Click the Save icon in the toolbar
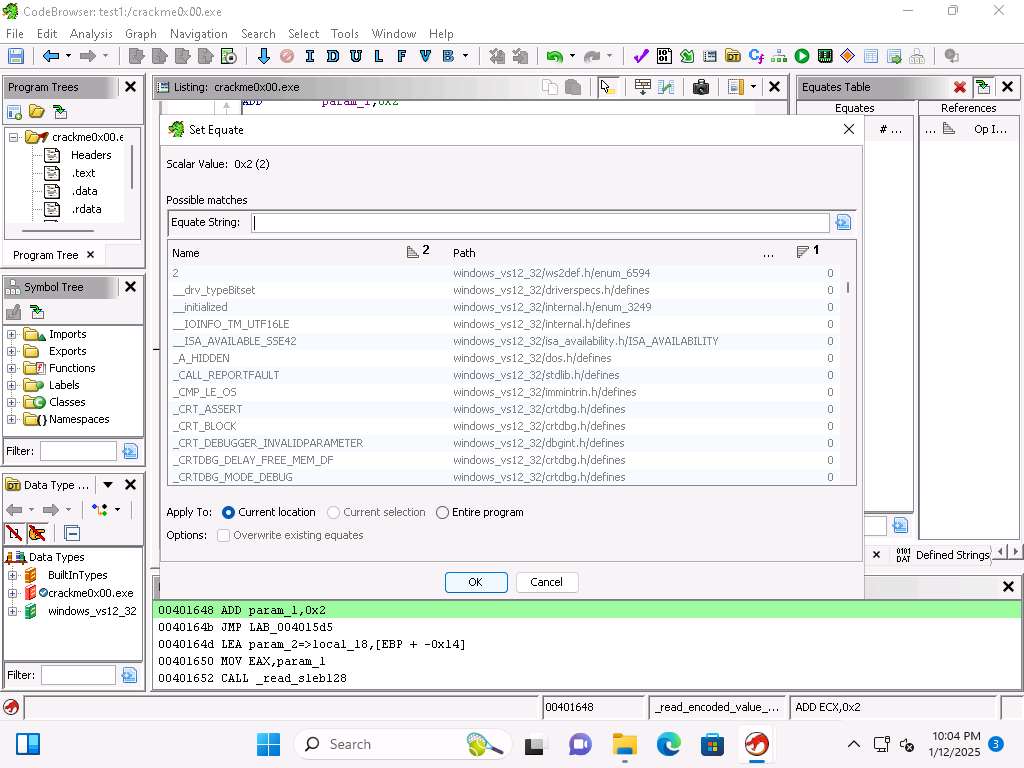This screenshot has height=768, width=1024. [x=16, y=57]
